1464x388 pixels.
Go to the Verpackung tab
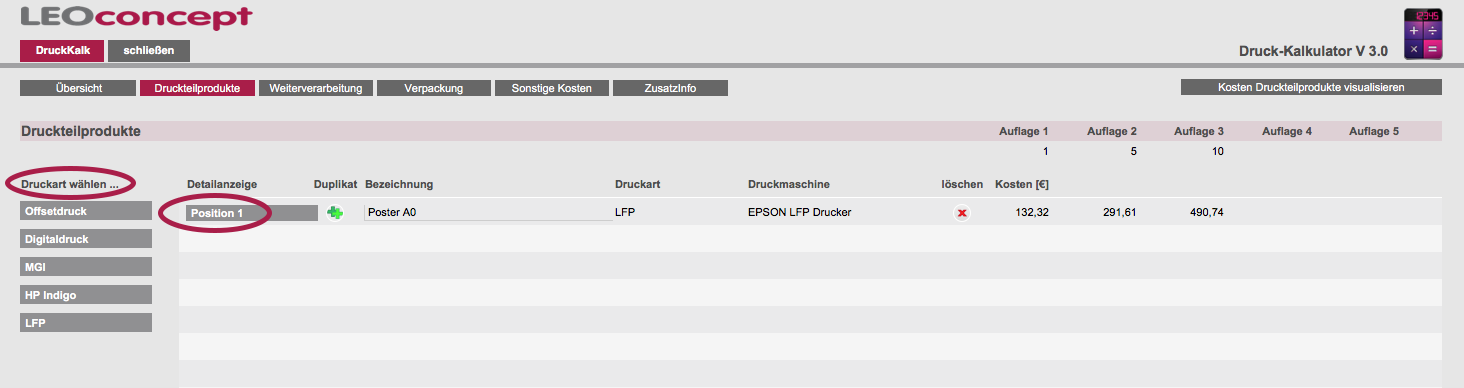click(x=434, y=88)
